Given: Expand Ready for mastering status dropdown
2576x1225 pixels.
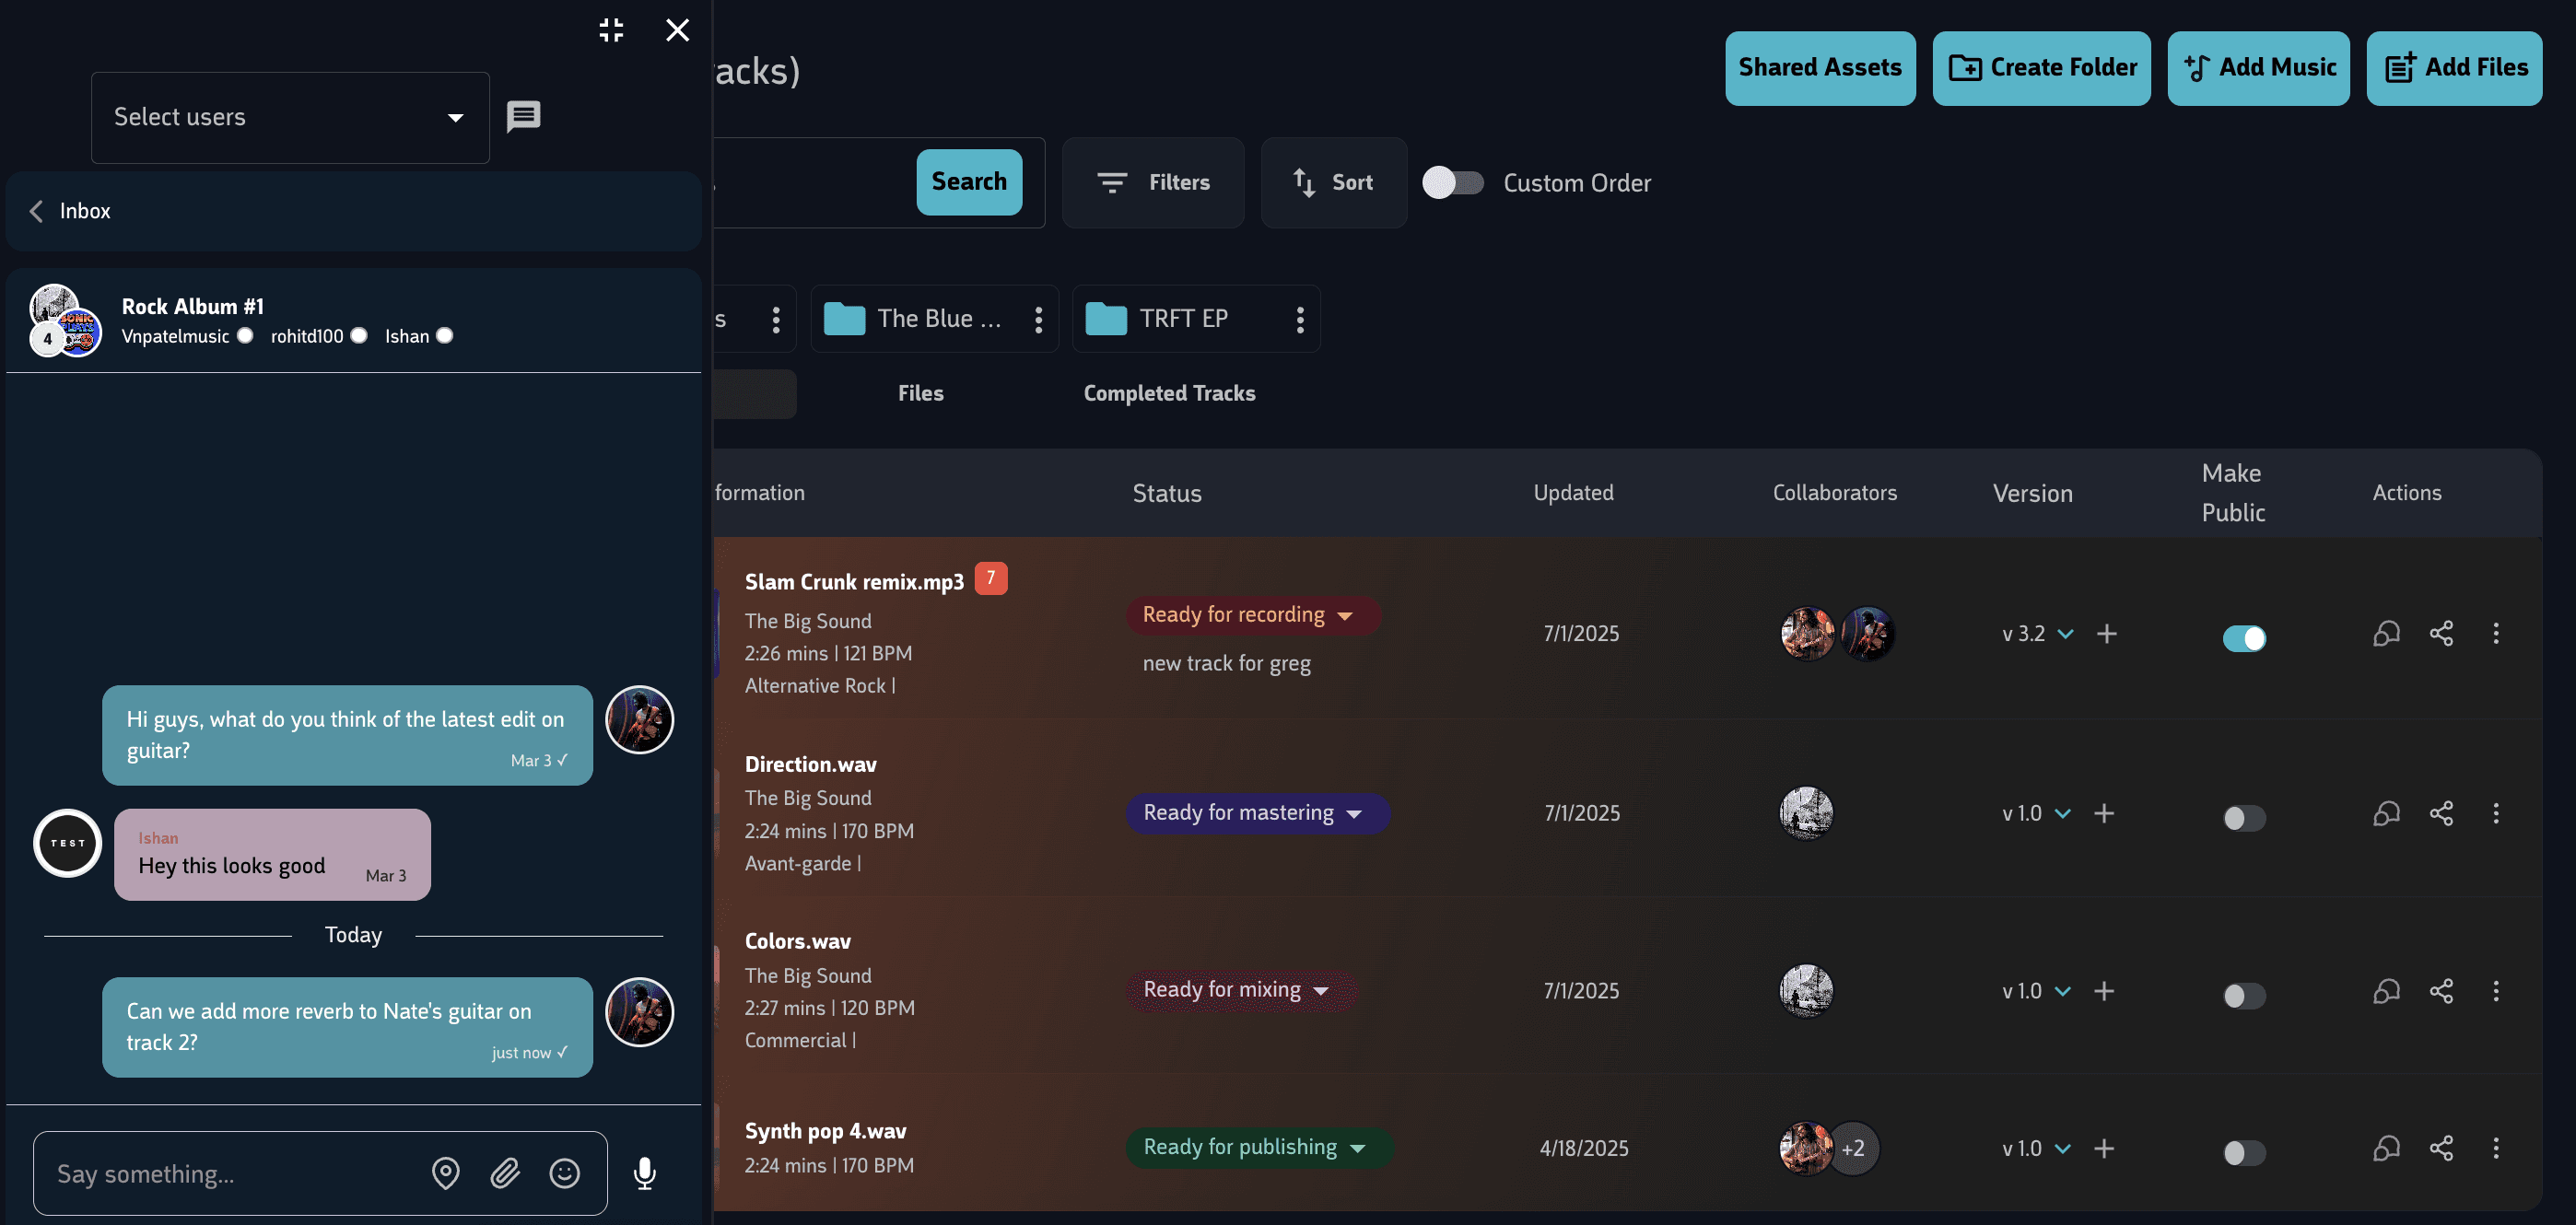Looking at the screenshot, I should (x=1354, y=814).
